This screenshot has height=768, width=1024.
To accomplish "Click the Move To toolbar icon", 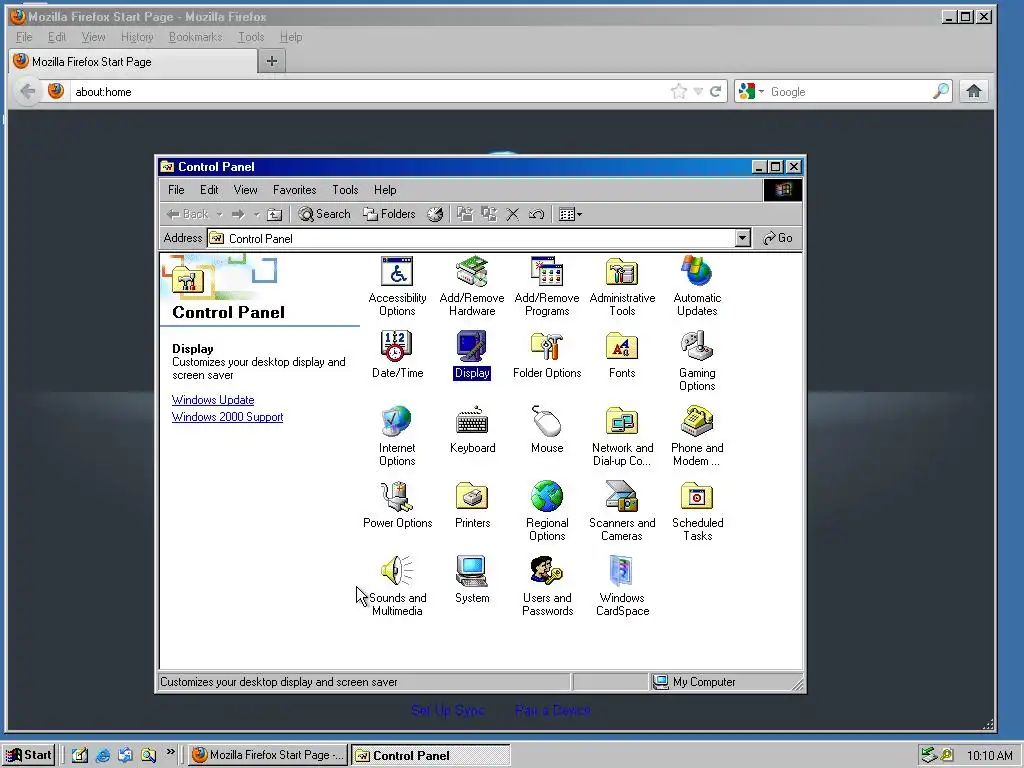I will (x=465, y=214).
